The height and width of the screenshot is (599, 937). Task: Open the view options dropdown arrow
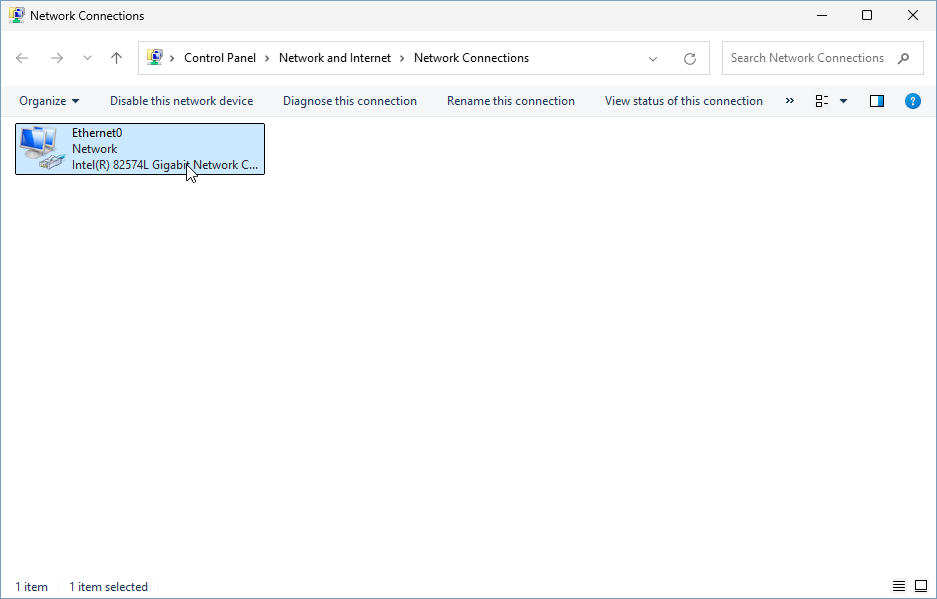click(x=842, y=100)
